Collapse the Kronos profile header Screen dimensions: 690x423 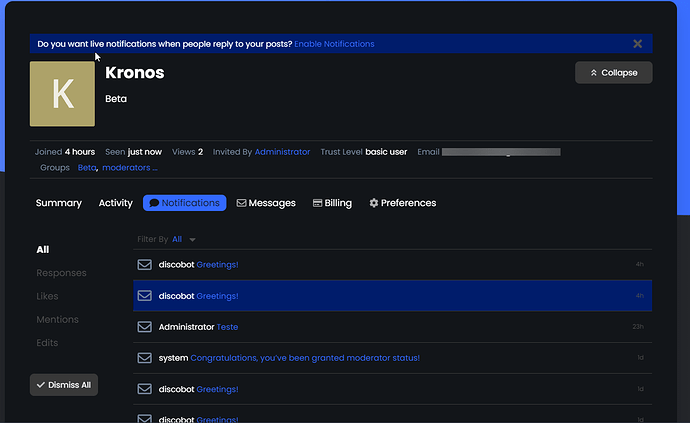(x=613, y=73)
